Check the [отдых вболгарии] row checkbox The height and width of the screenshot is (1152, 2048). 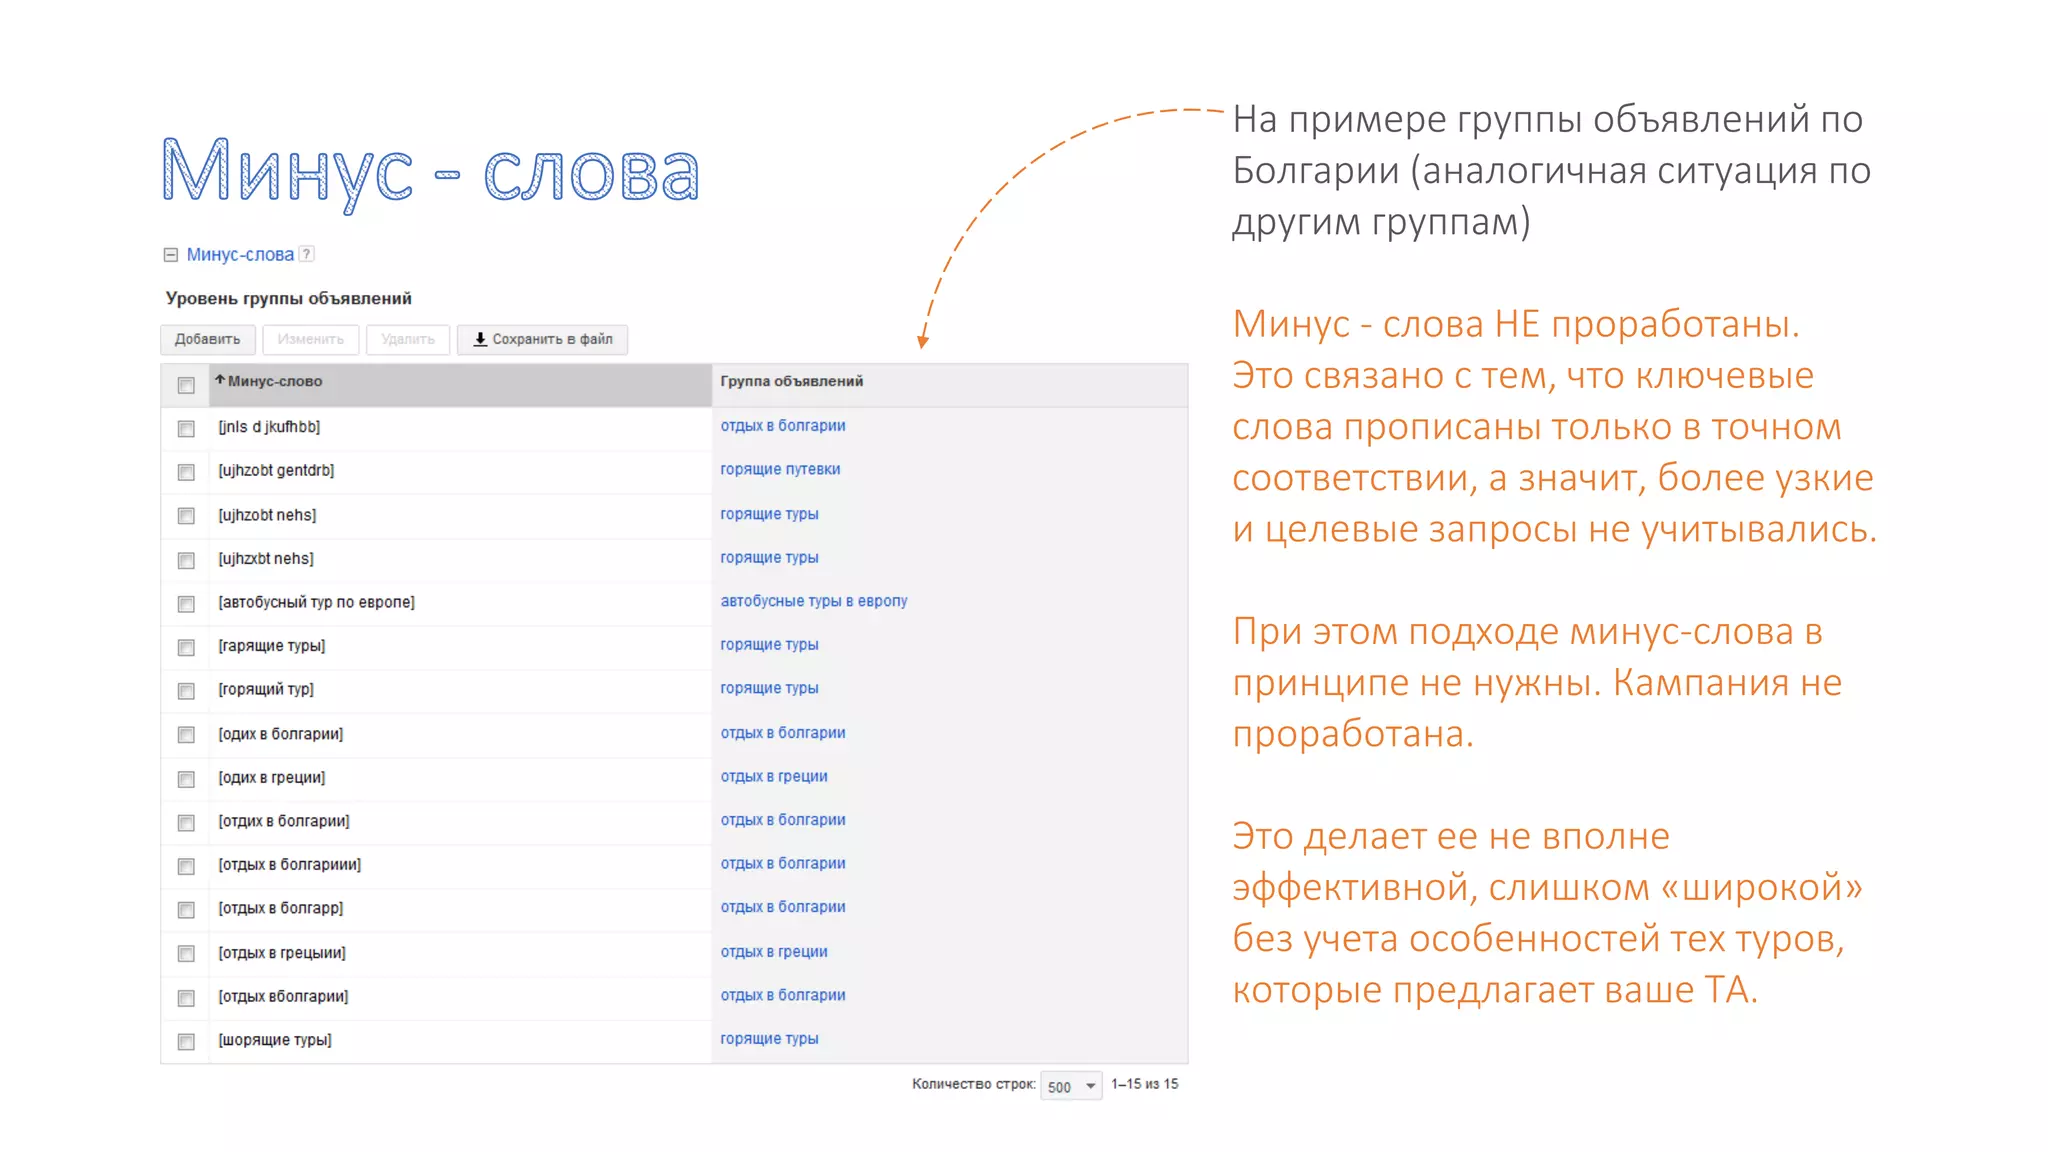[186, 998]
